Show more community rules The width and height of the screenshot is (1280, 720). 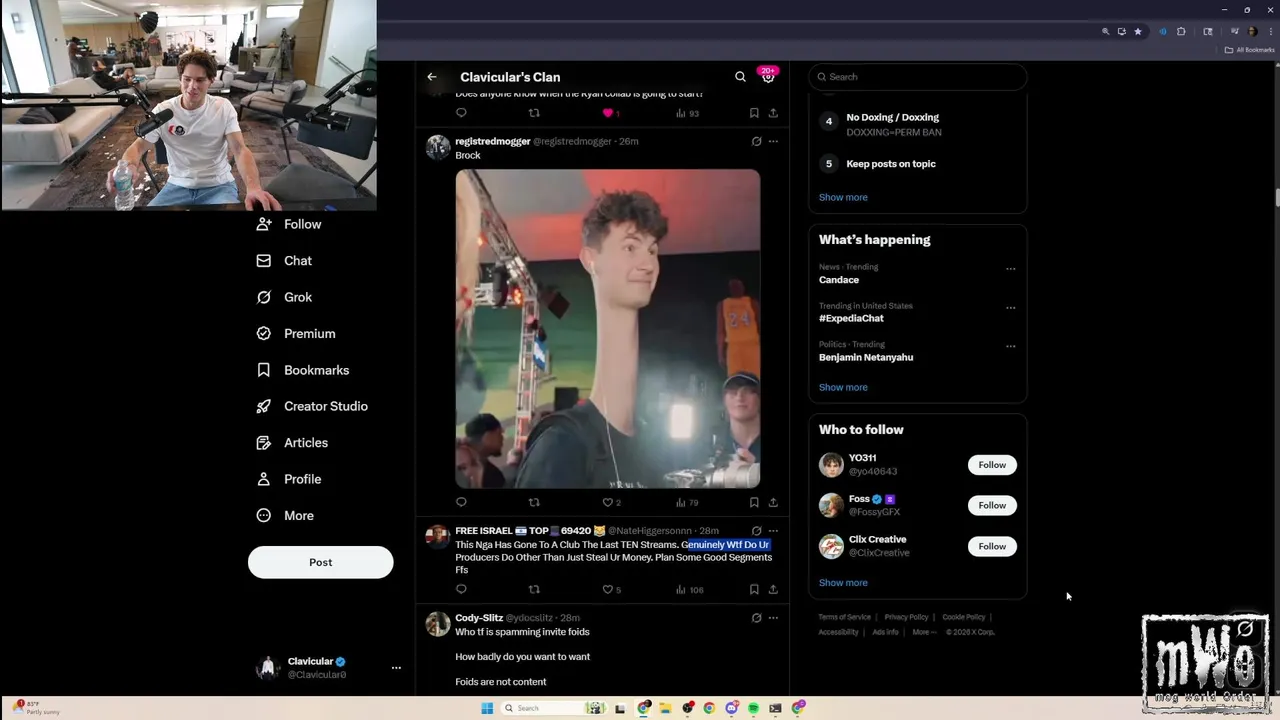(843, 197)
